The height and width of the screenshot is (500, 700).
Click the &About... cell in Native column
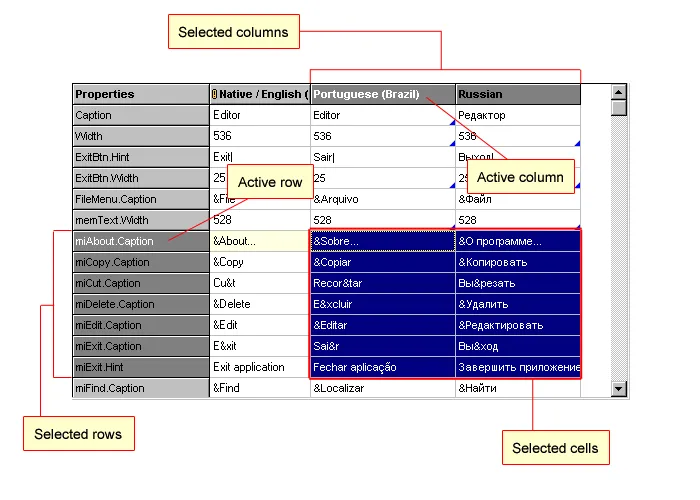pyautogui.click(x=259, y=241)
